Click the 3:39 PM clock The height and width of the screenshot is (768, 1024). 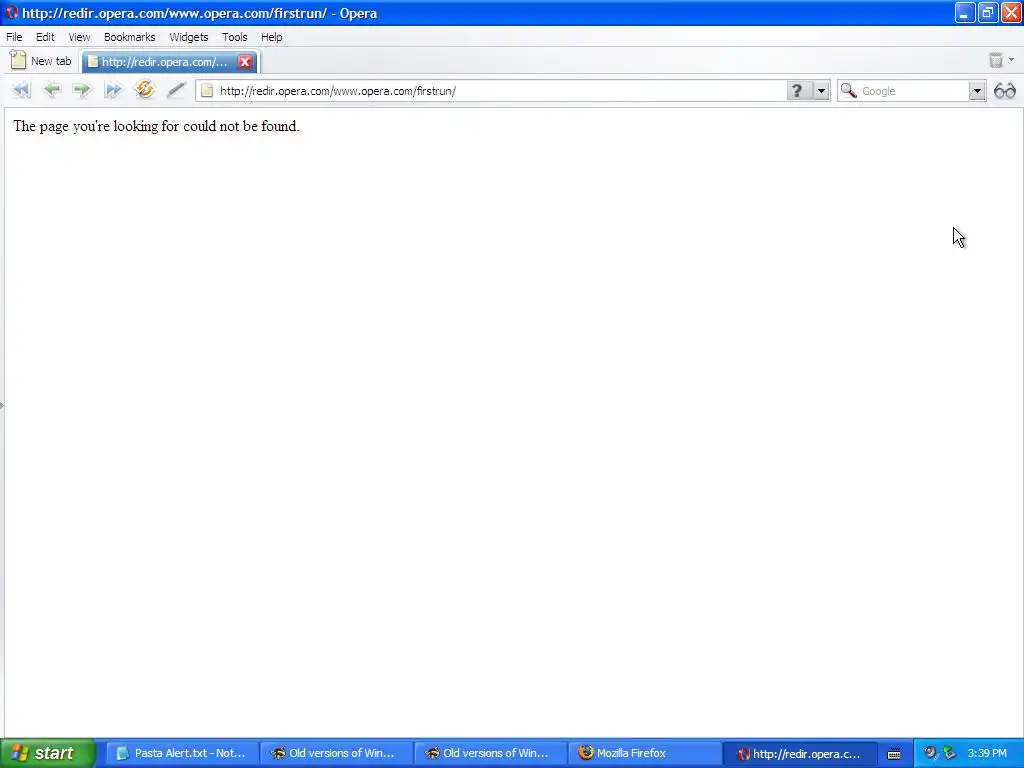point(987,753)
